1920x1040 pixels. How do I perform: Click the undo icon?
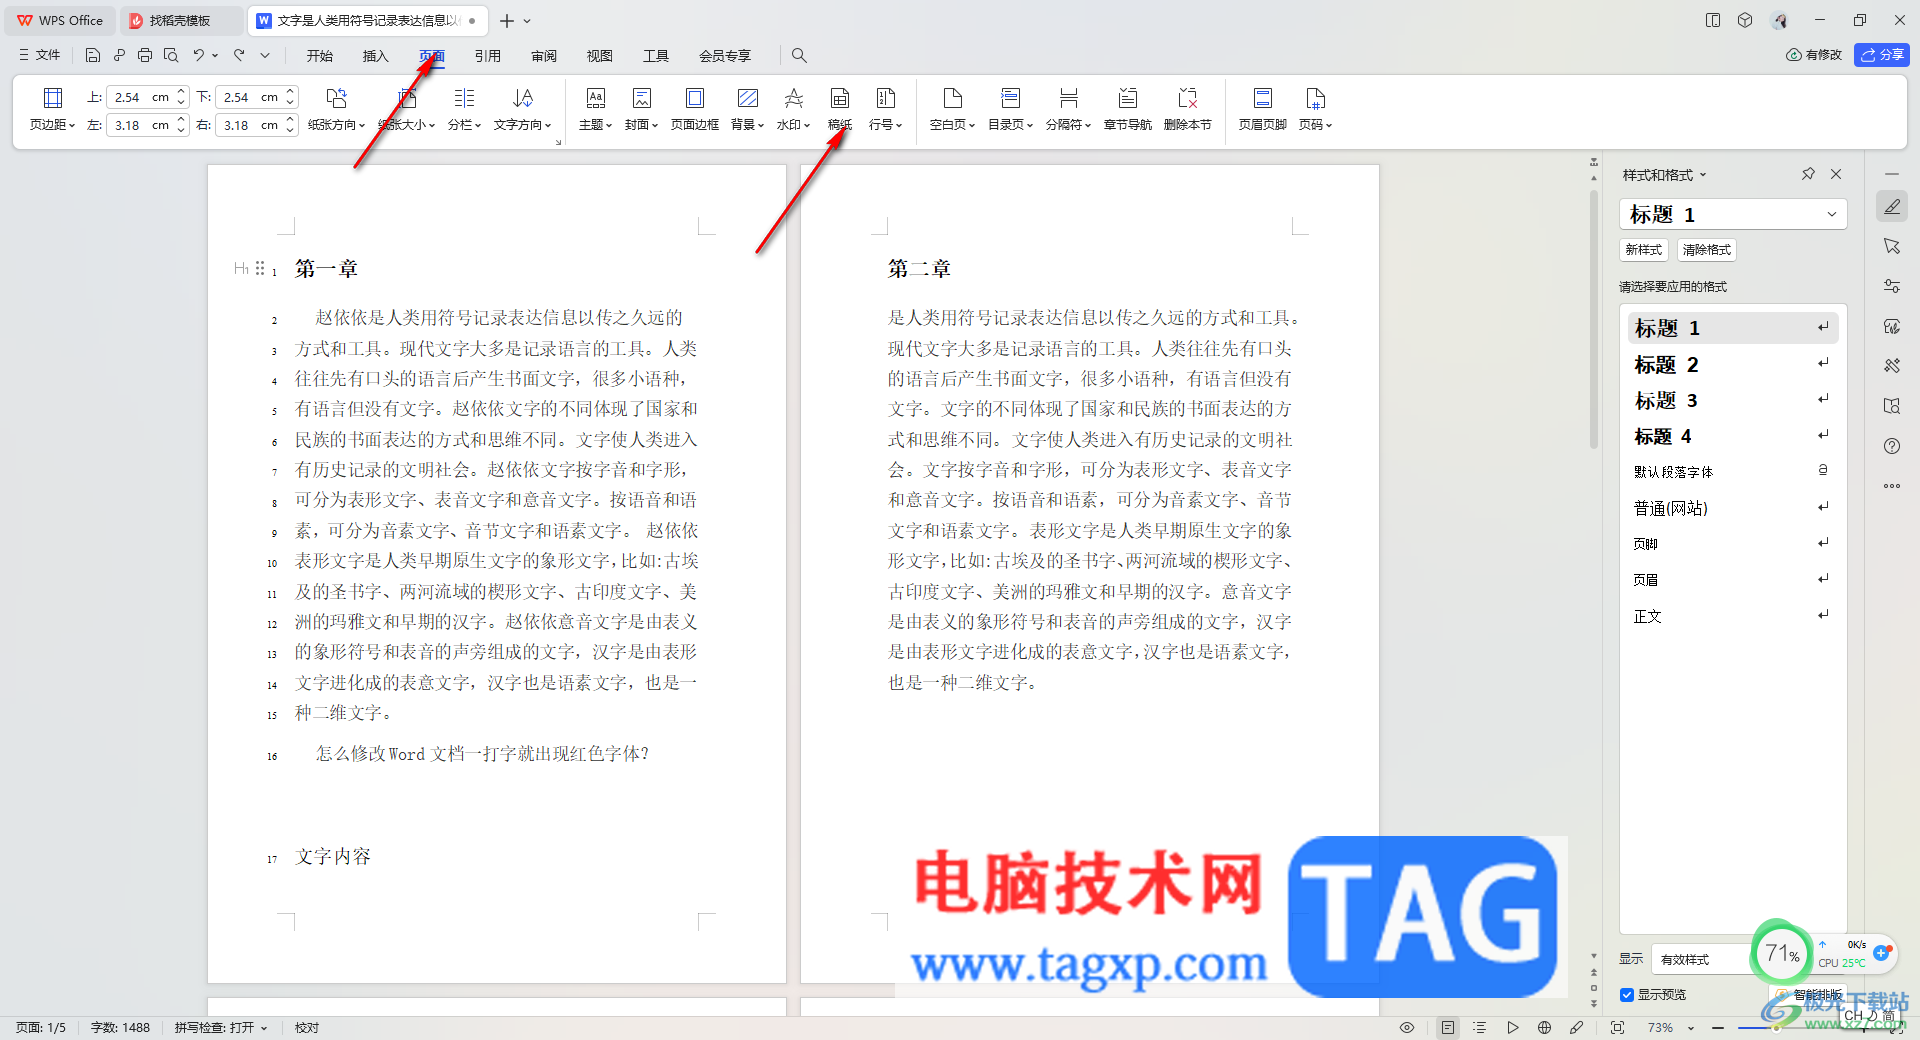199,55
